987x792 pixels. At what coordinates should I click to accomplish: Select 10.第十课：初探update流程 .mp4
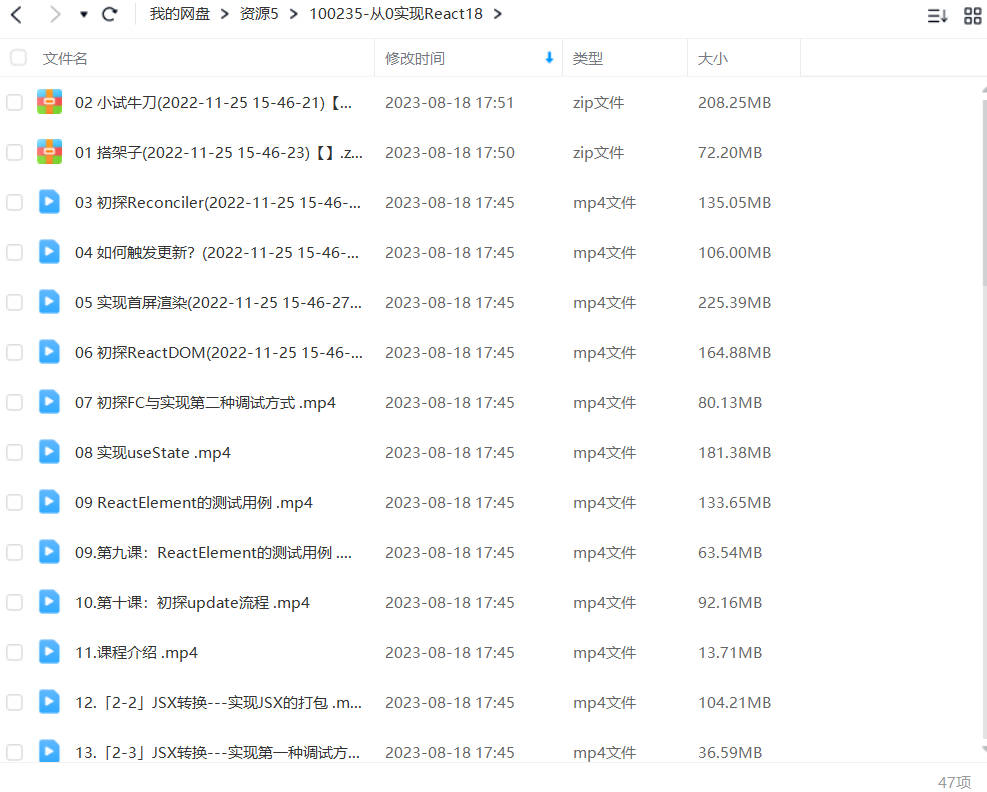(x=193, y=602)
